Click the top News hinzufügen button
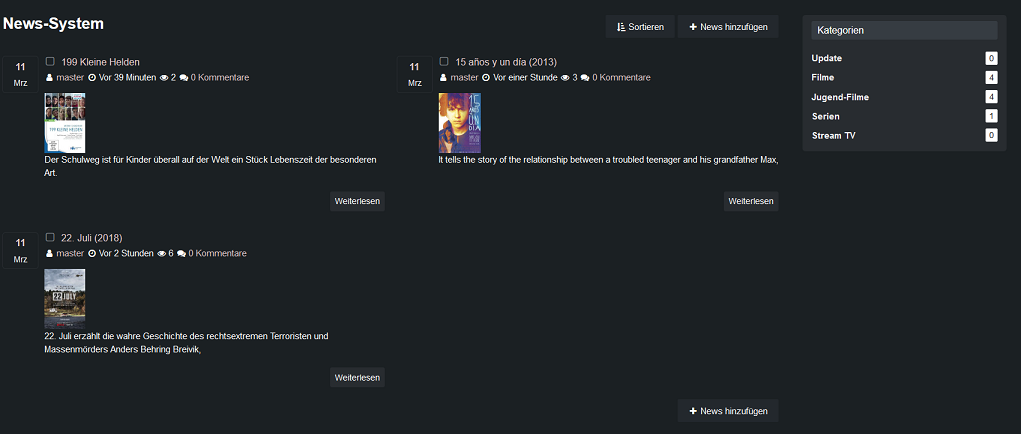 coord(728,27)
